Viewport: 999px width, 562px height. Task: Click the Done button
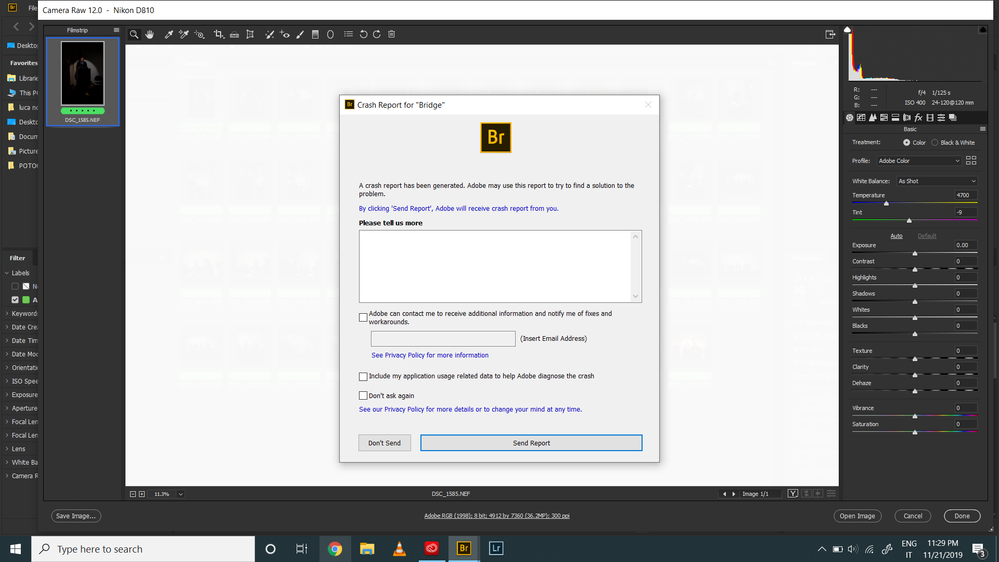click(962, 516)
